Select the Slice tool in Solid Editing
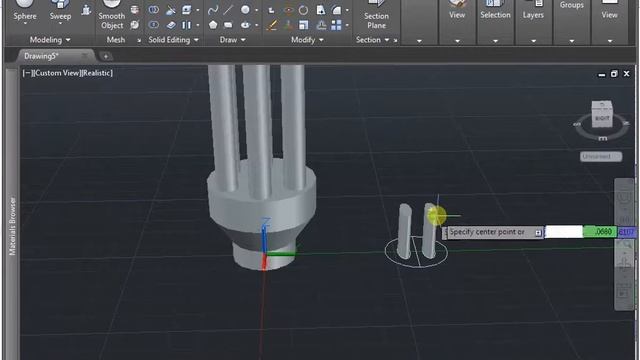 (171, 10)
